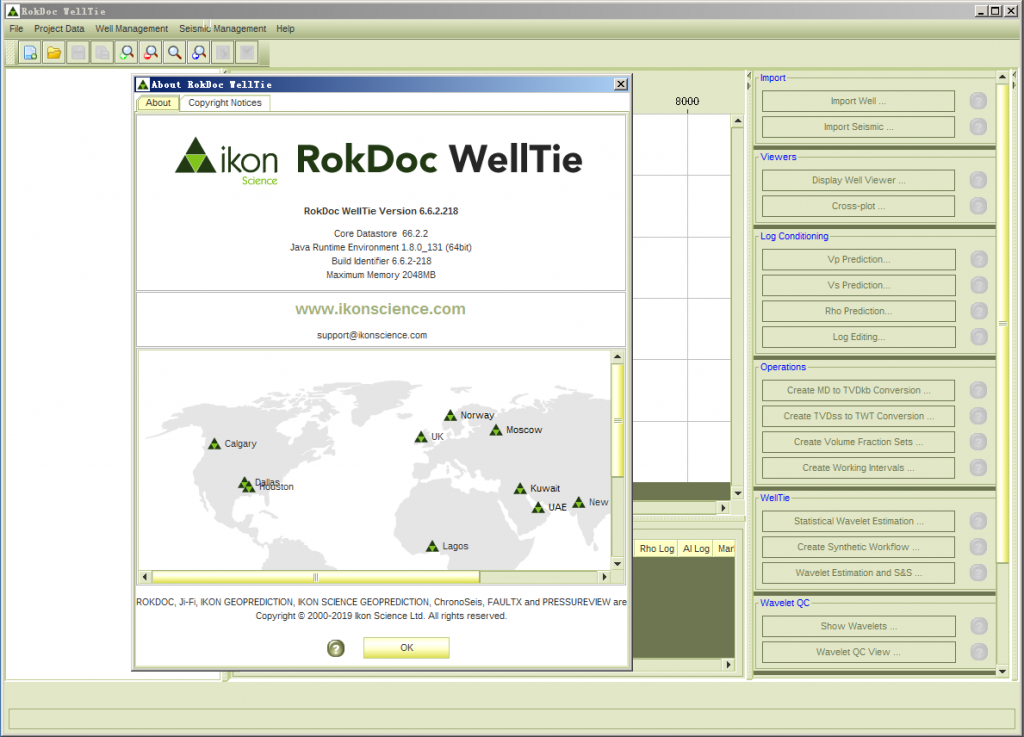The height and width of the screenshot is (737, 1024).
Task: Click Wavelet Estimation and S&S button
Action: pos(858,573)
